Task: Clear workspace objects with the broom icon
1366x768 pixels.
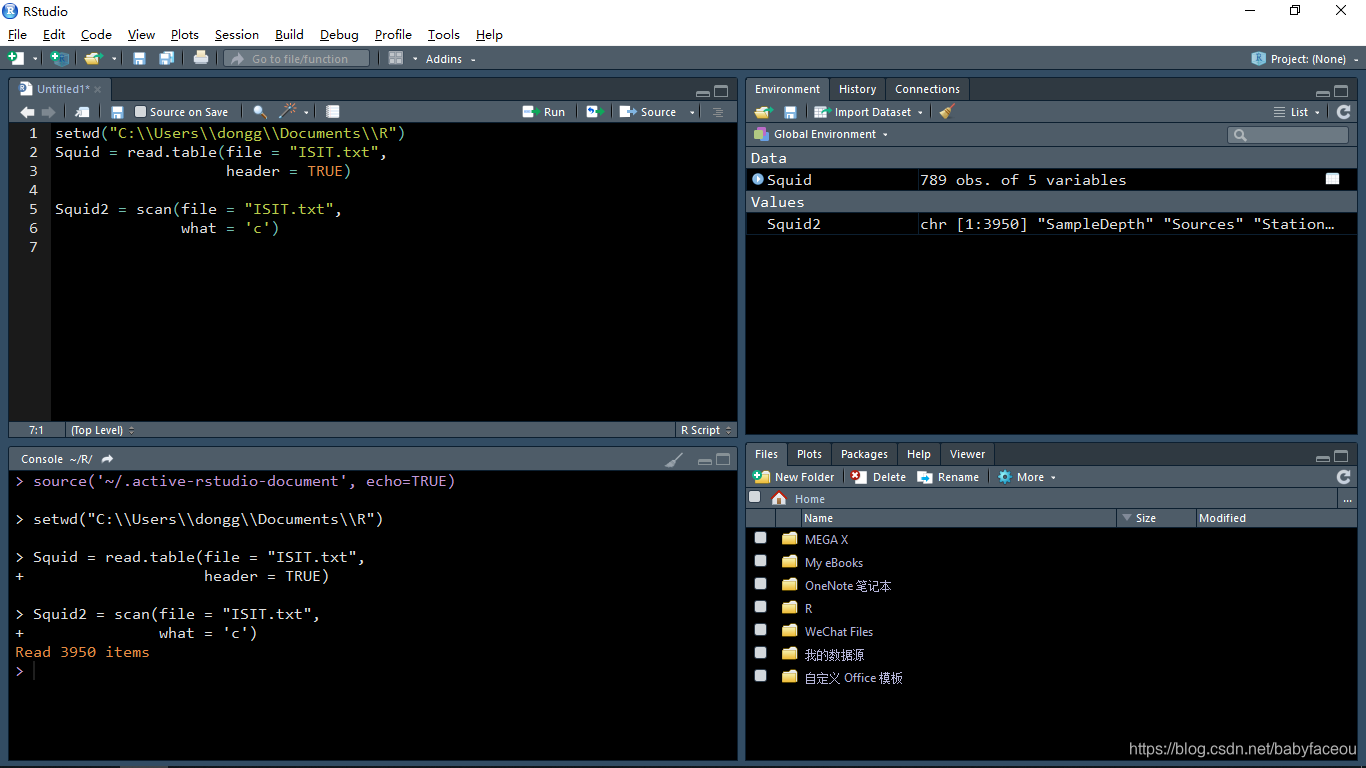Action: coord(947,112)
